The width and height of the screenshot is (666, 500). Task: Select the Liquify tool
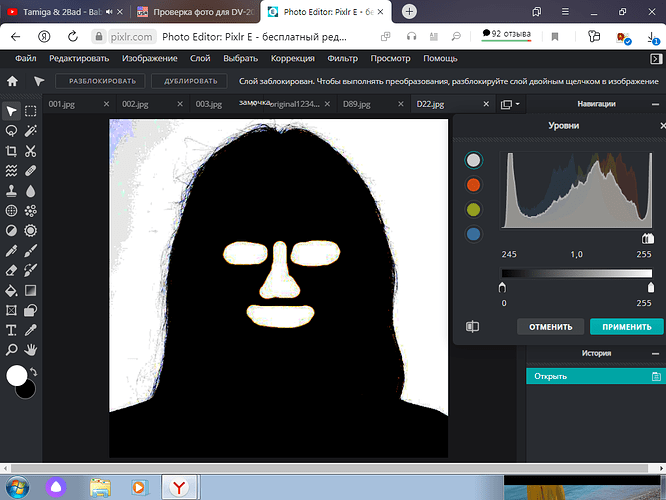click(x=11, y=171)
